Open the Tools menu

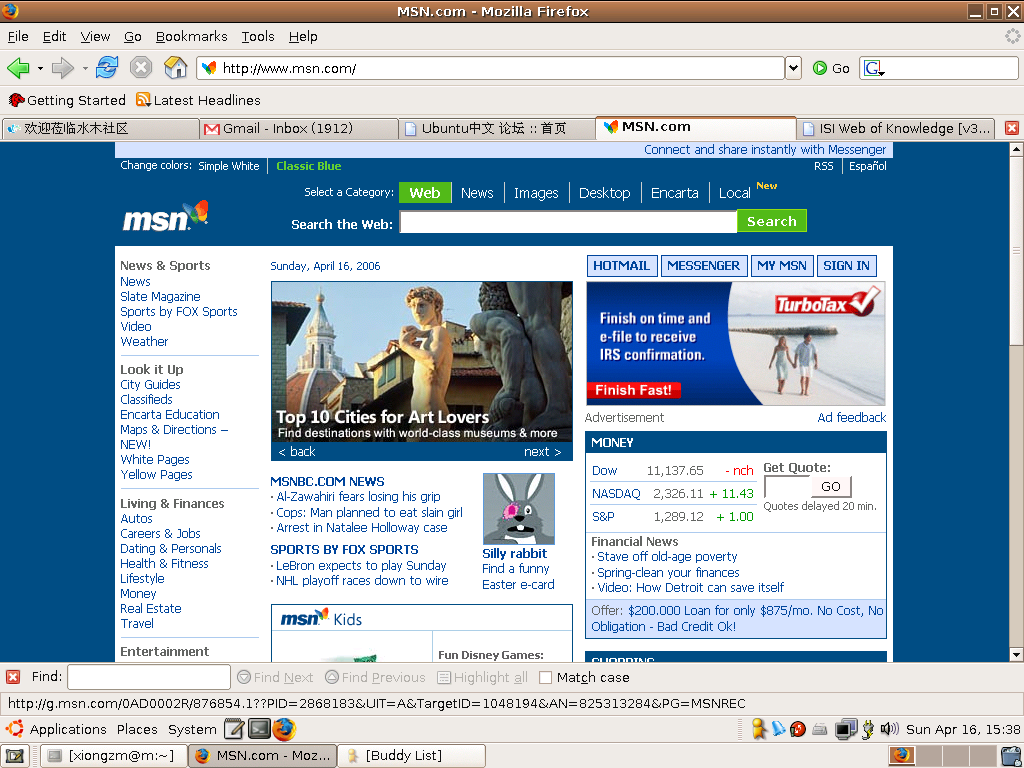[258, 37]
